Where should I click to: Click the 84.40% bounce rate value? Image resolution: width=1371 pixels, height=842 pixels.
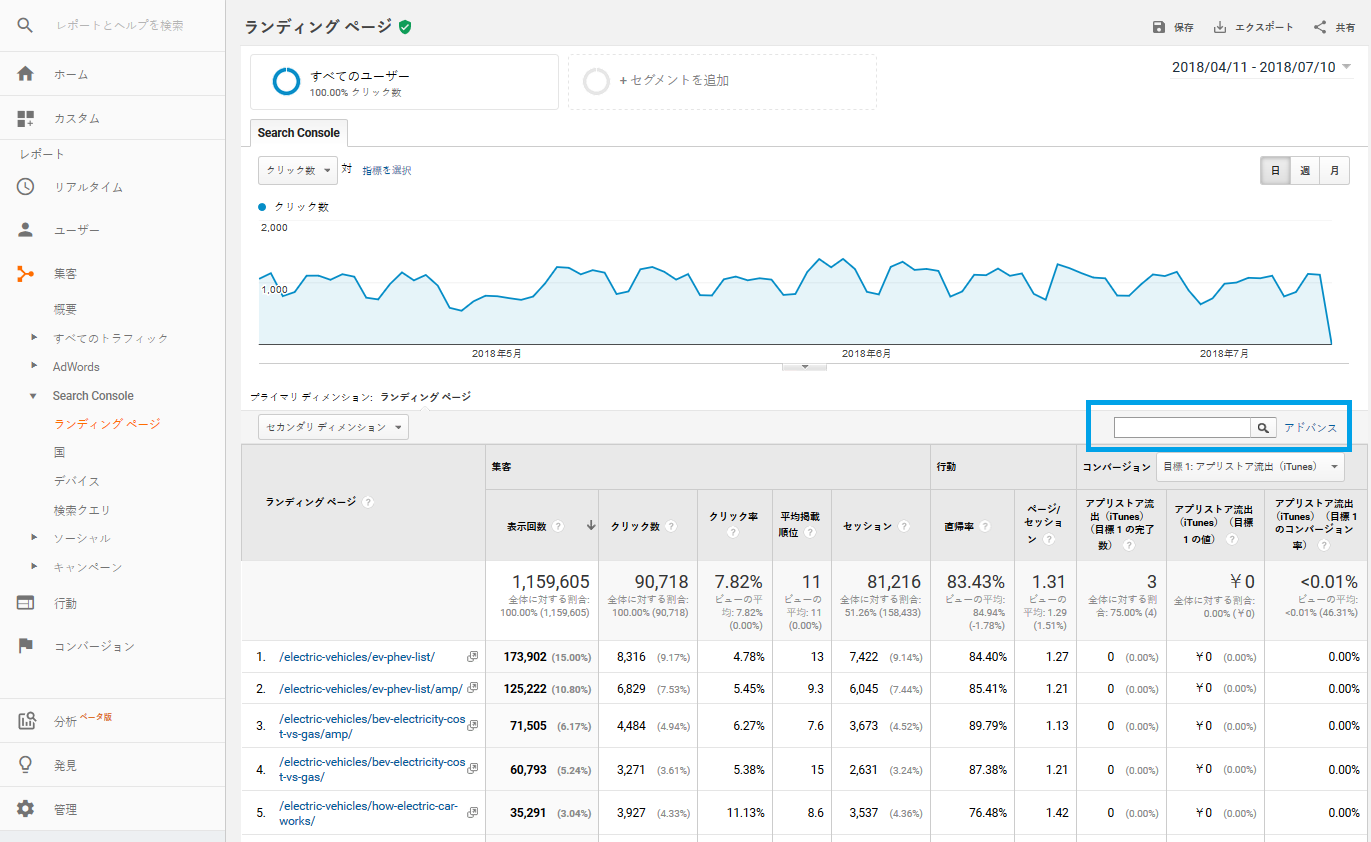[x=988, y=657]
